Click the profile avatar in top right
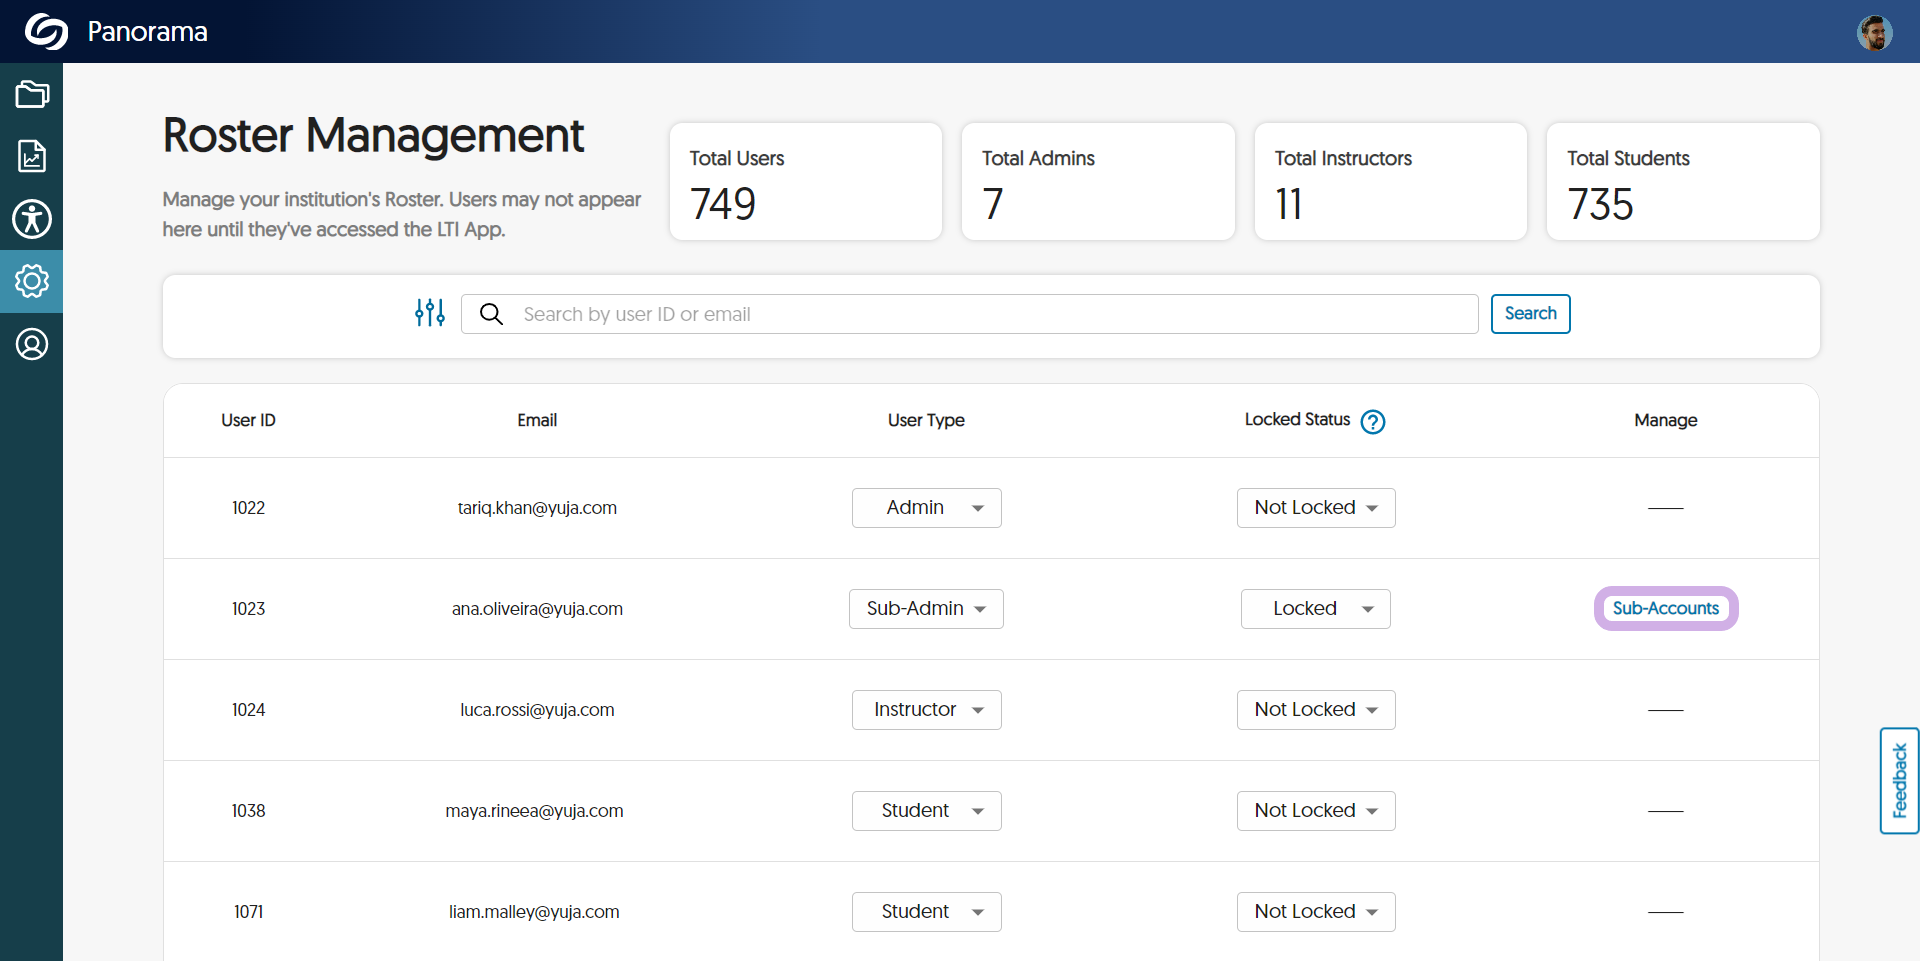The height and width of the screenshot is (961, 1920). tap(1874, 33)
